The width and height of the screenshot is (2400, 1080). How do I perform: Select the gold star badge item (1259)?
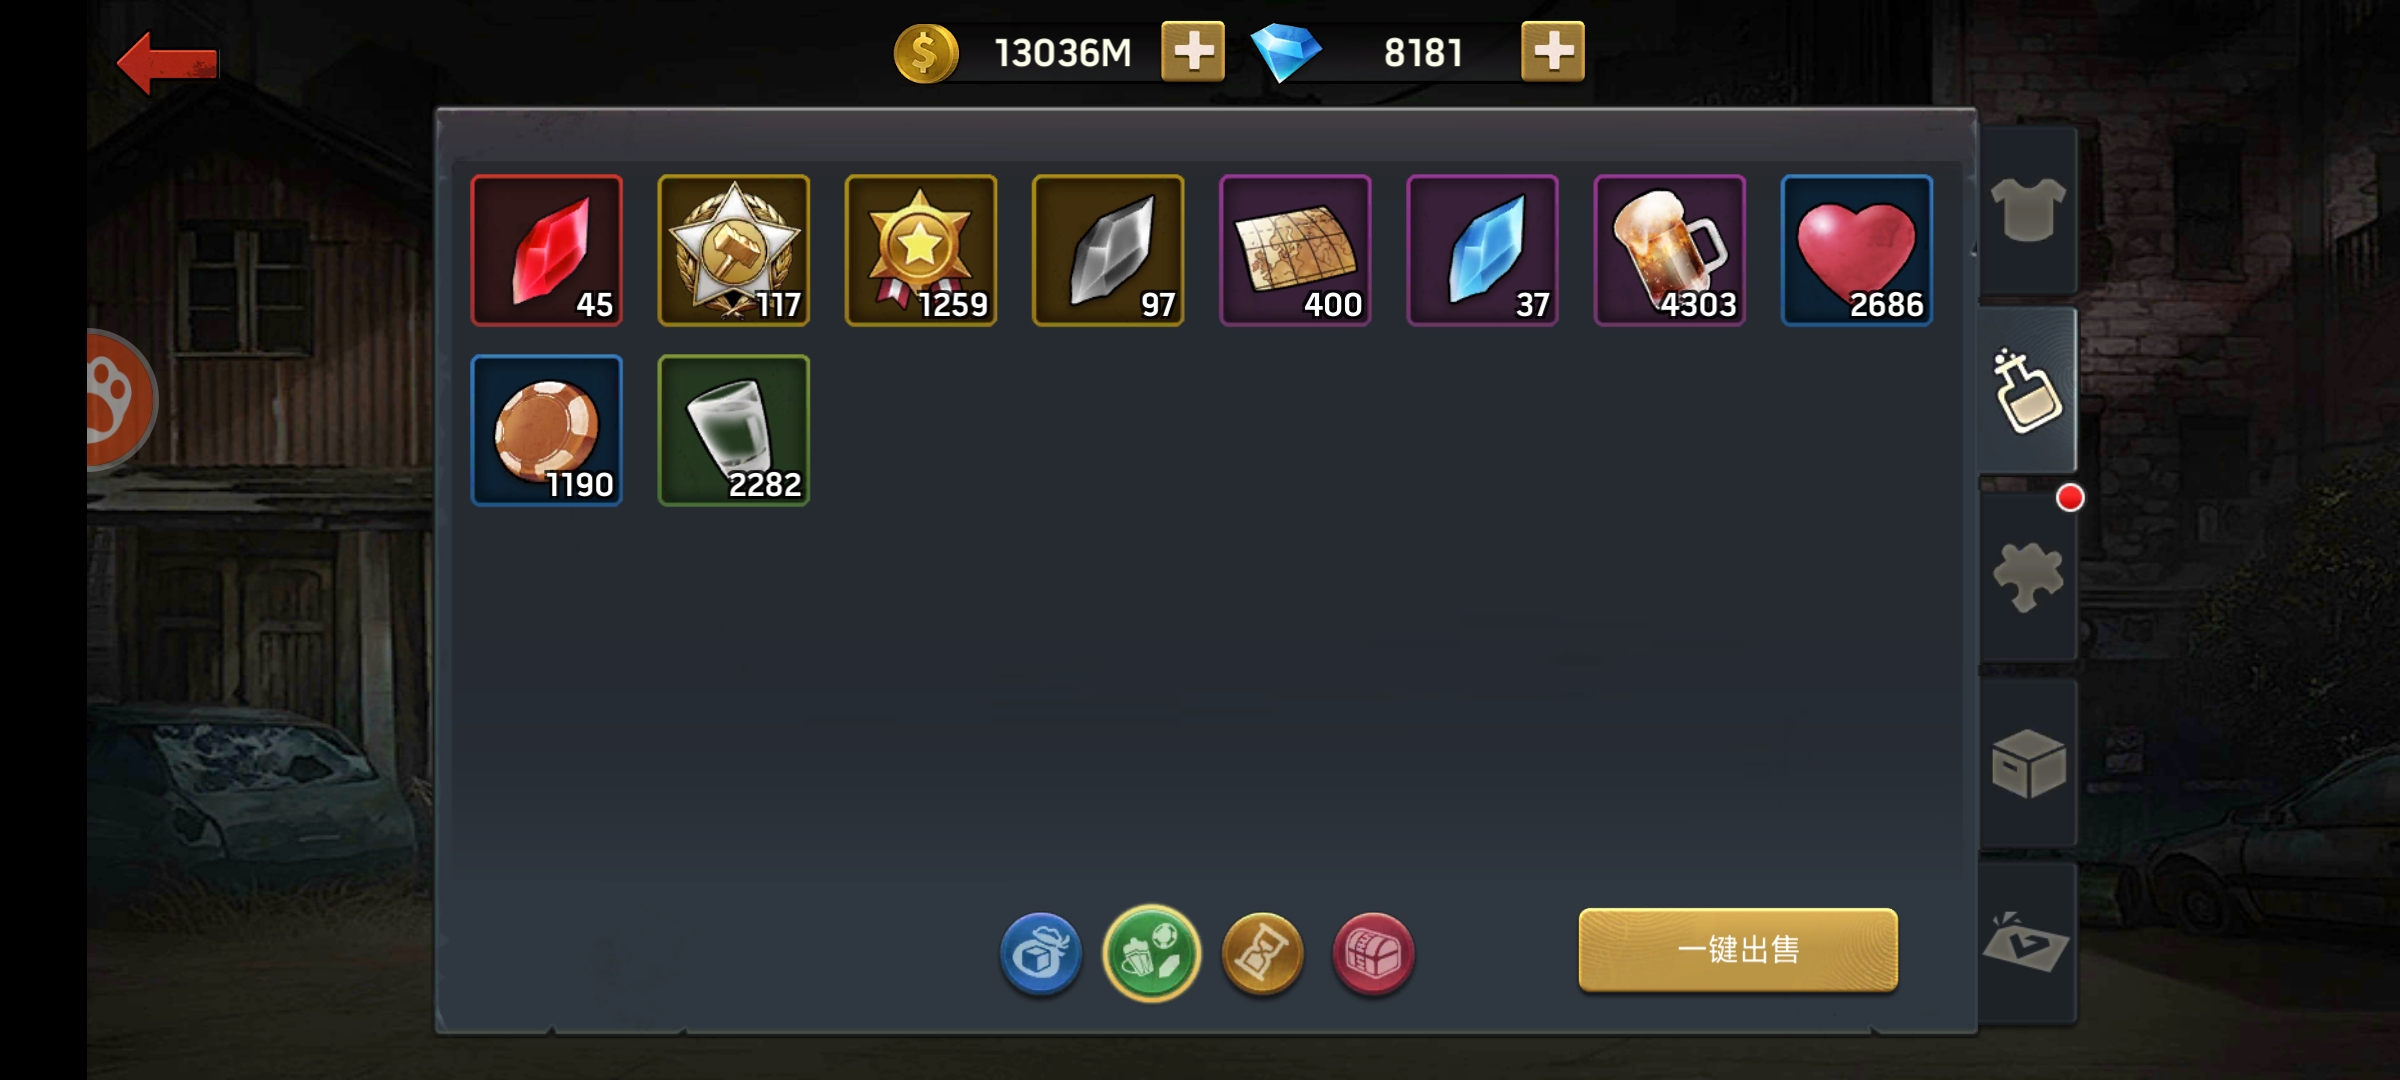coord(921,250)
